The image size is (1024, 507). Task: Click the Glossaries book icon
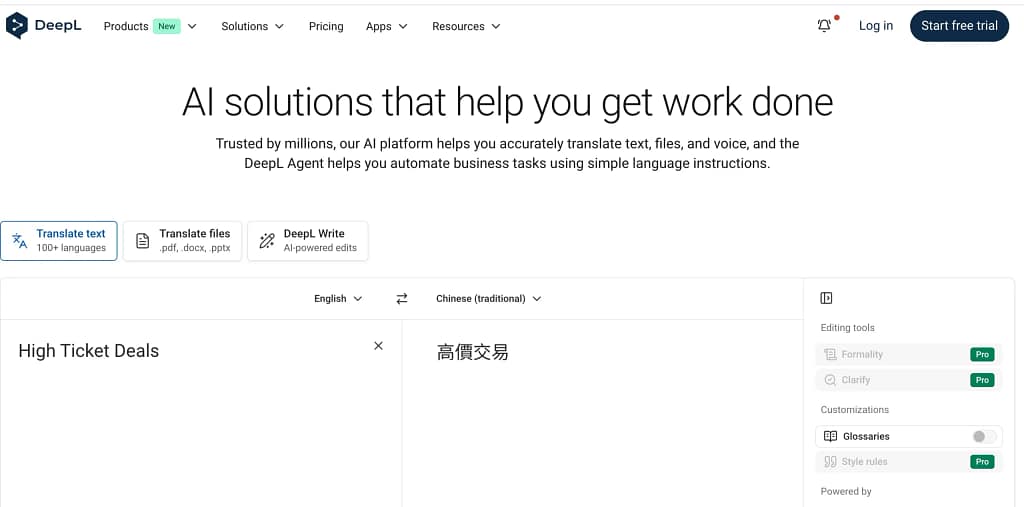click(x=830, y=436)
